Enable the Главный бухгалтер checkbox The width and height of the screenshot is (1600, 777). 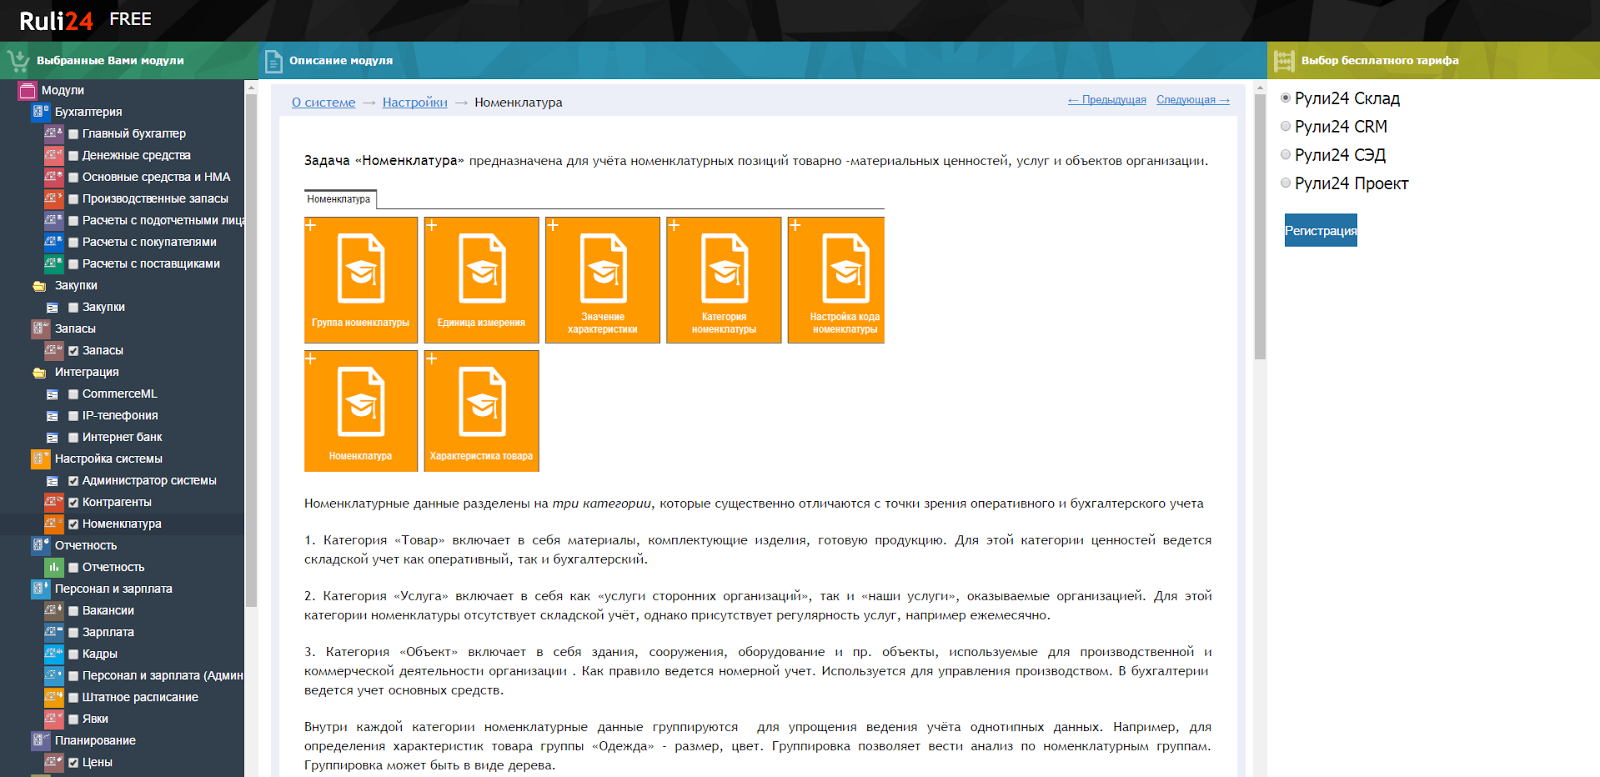pos(73,134)
